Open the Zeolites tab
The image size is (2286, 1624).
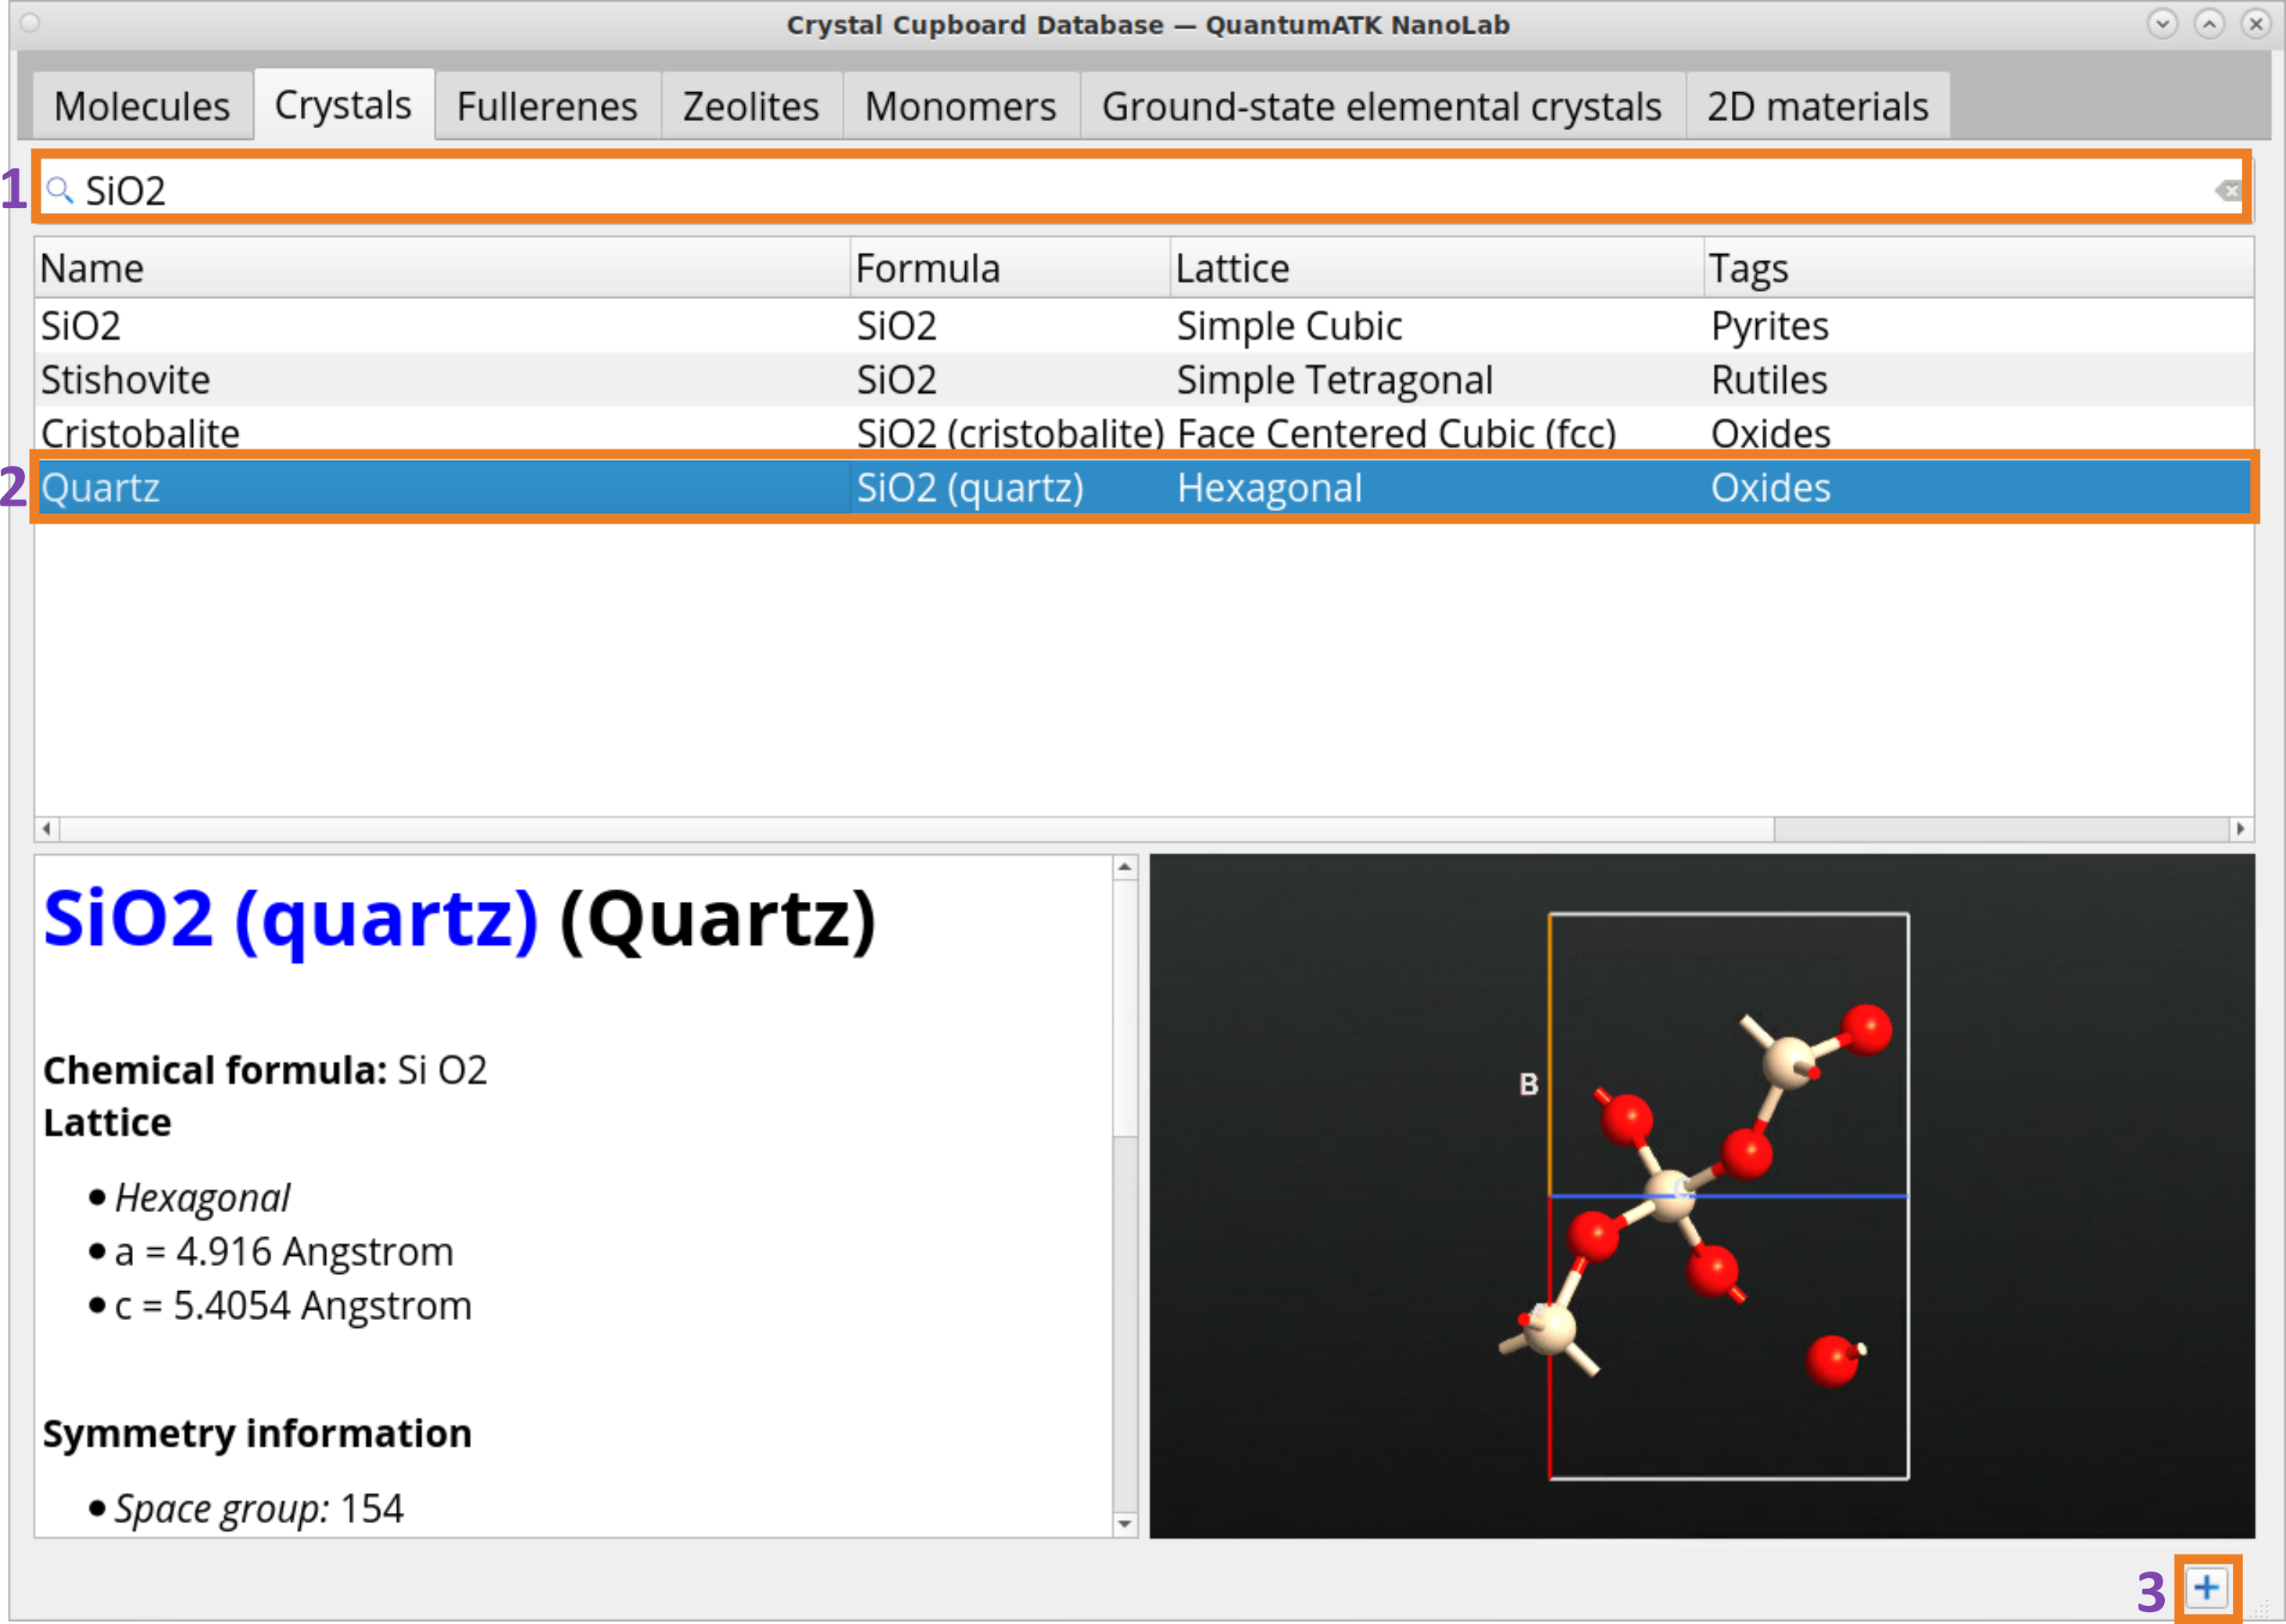(751, 106)
